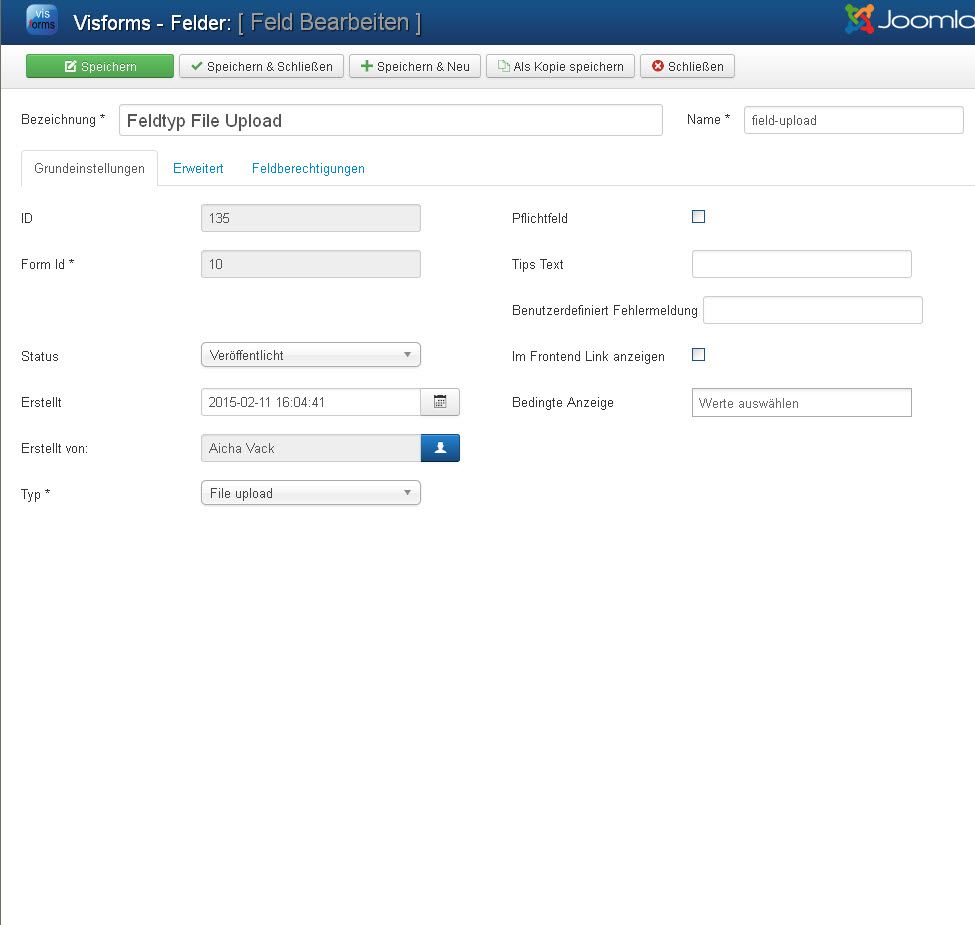The height and width of the screenshot is (925, 975).
Task: Click the Name field with field-upload
Action: click(854, 120)
